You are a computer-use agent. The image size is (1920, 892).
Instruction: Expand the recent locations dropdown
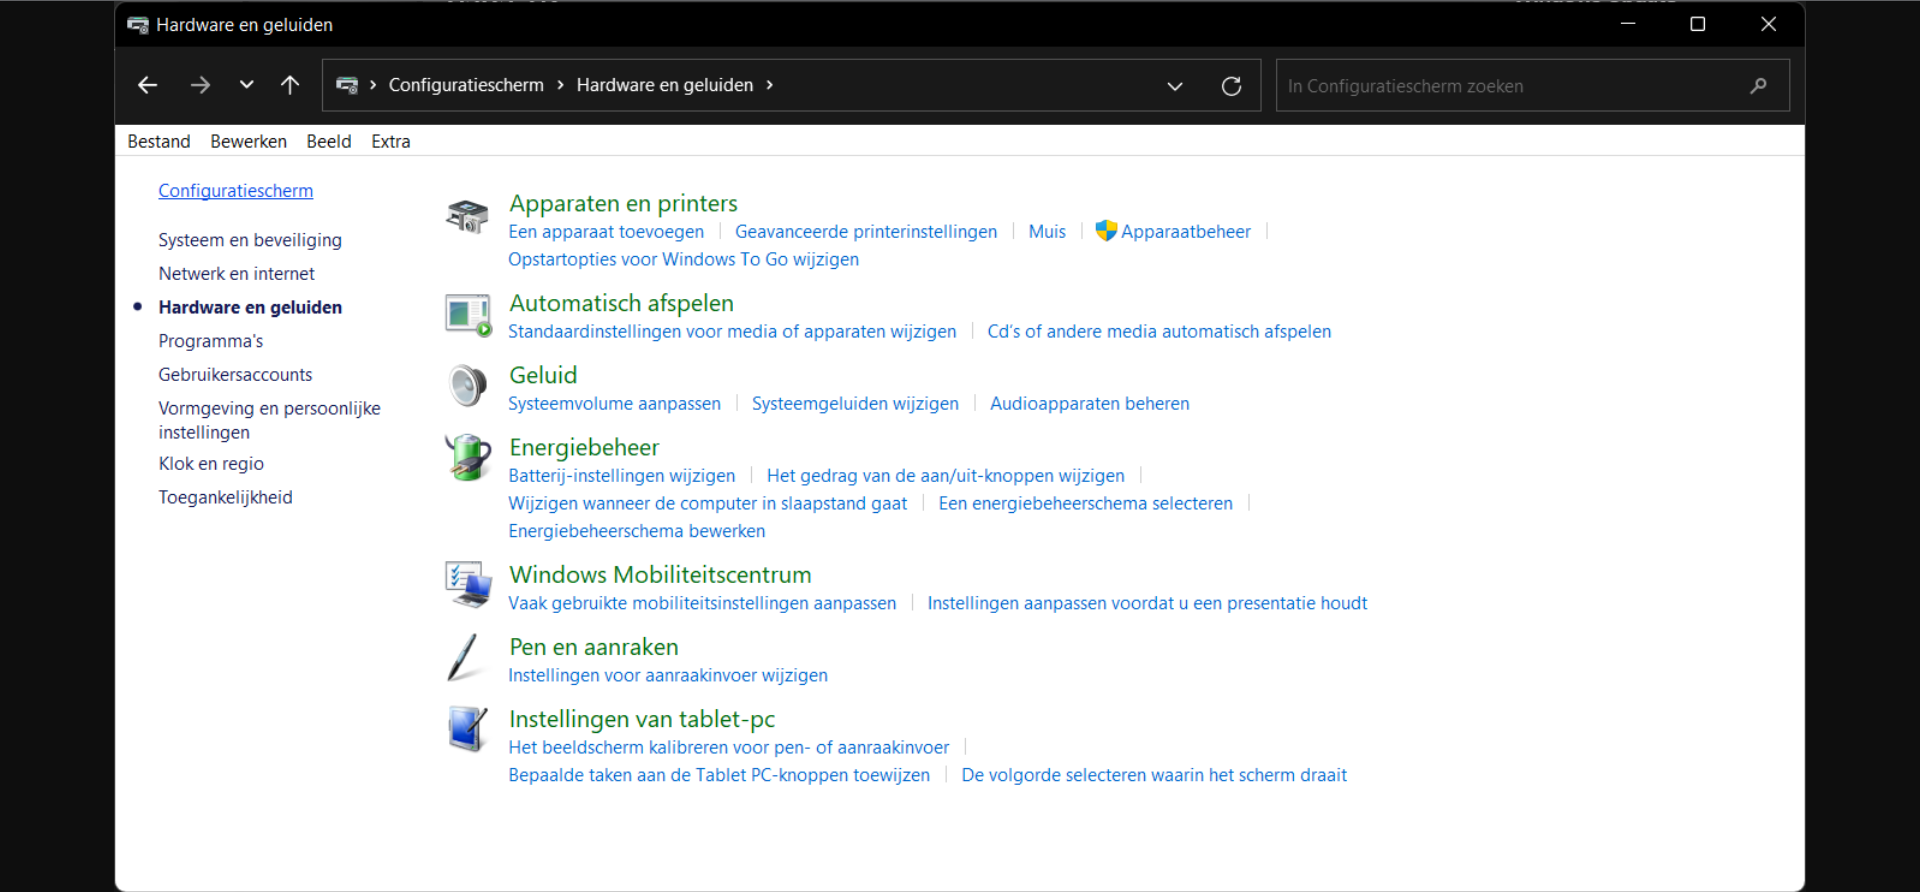coord(246,86)
